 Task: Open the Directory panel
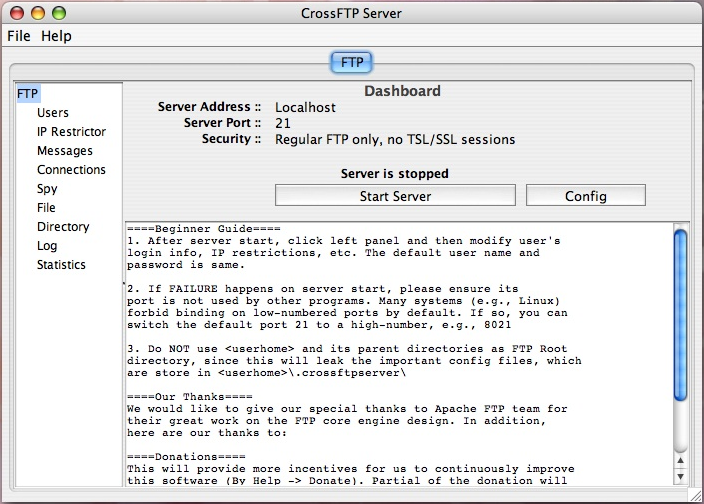coord(63,227)
